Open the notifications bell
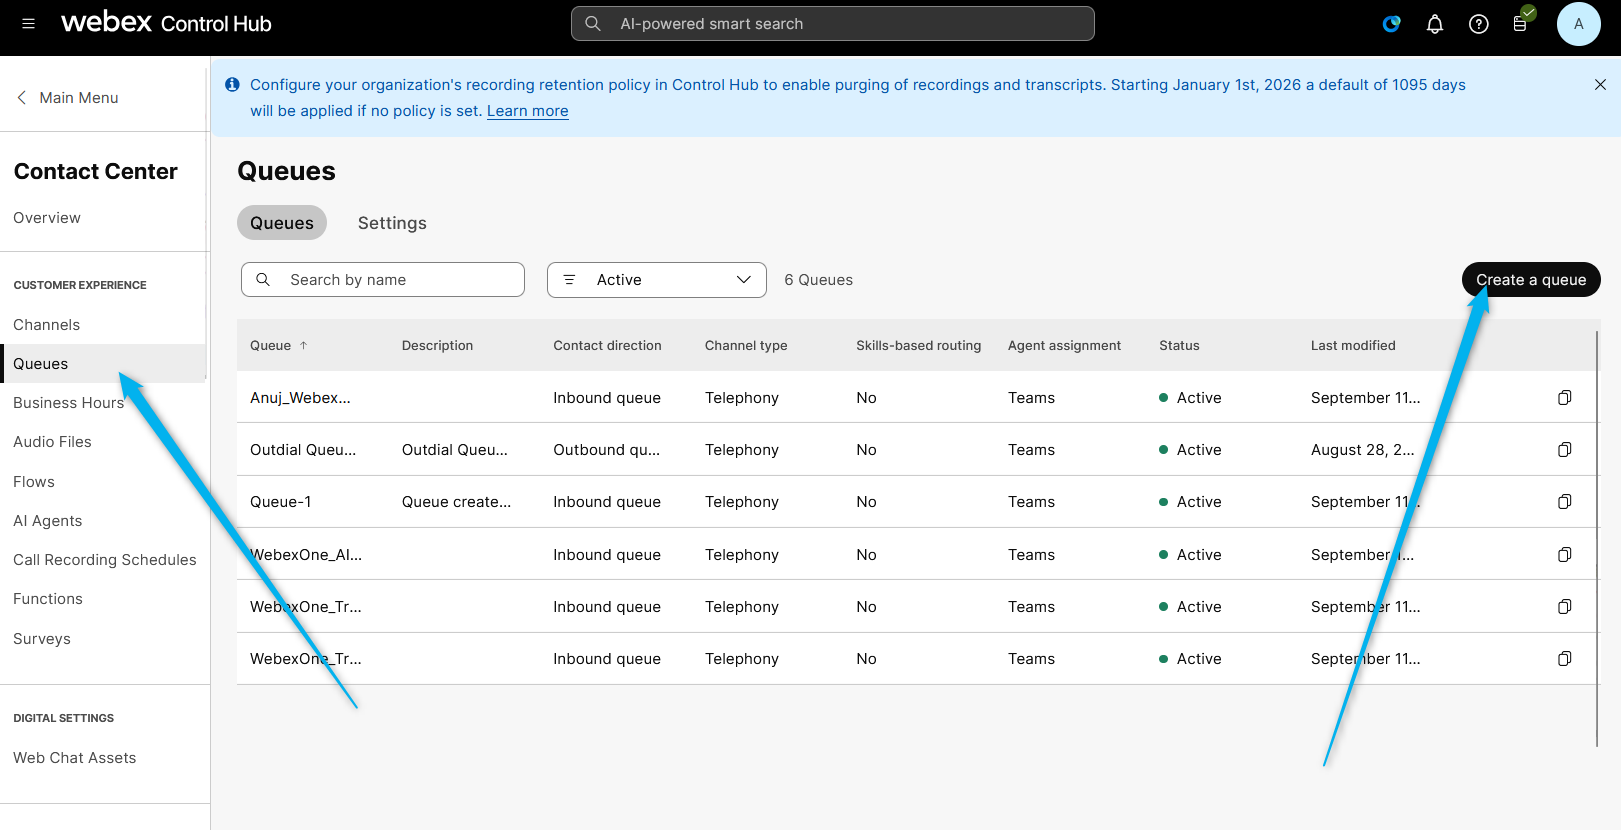 pyautogui.click(x=1434, y=24)
